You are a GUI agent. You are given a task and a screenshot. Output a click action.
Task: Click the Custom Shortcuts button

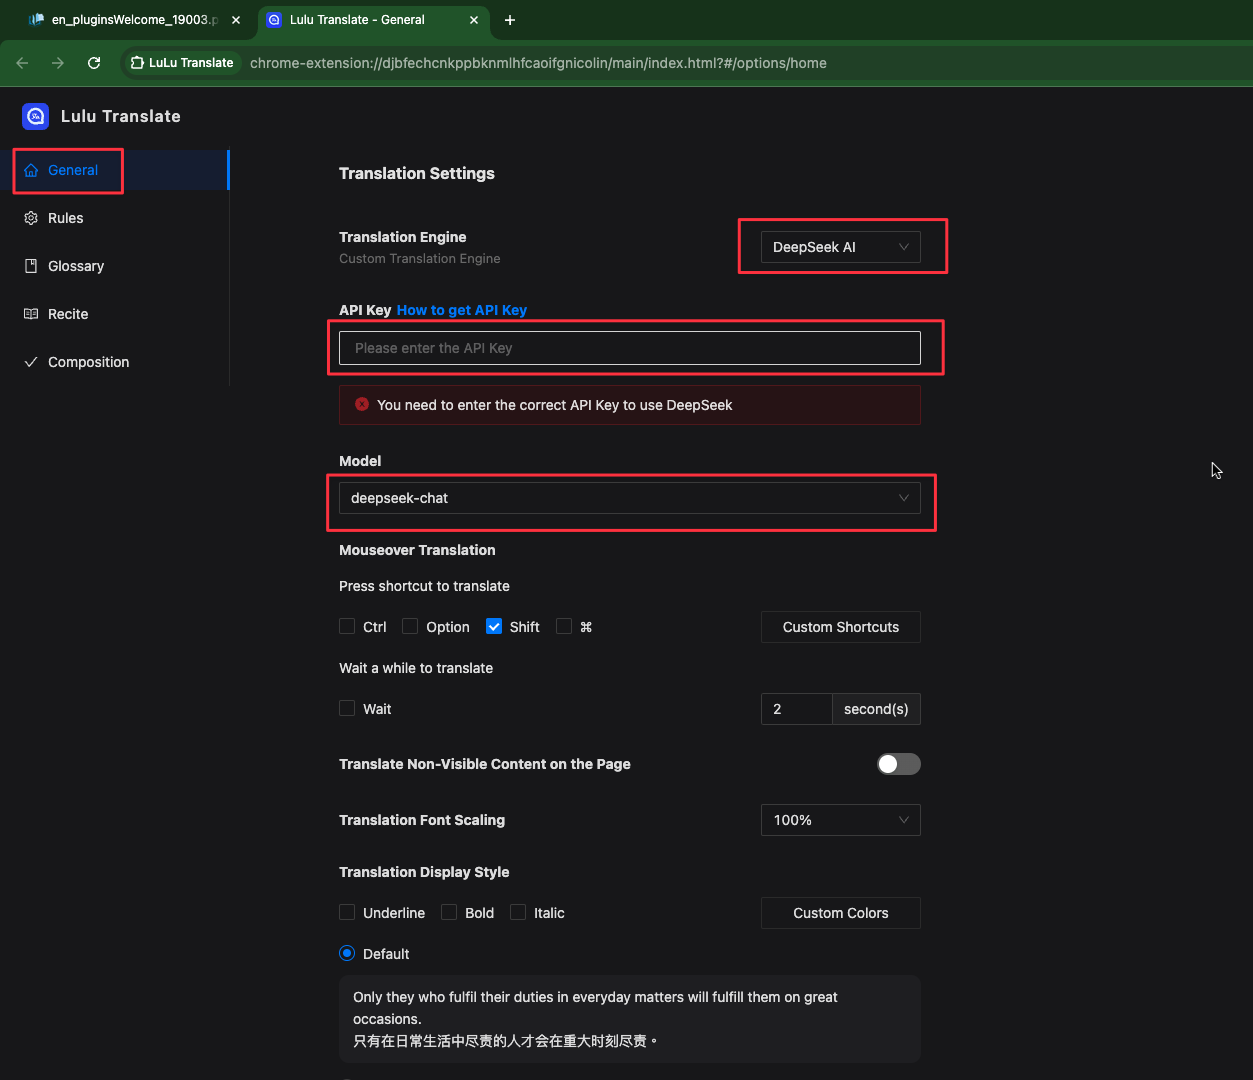click(x=840, y=627)
